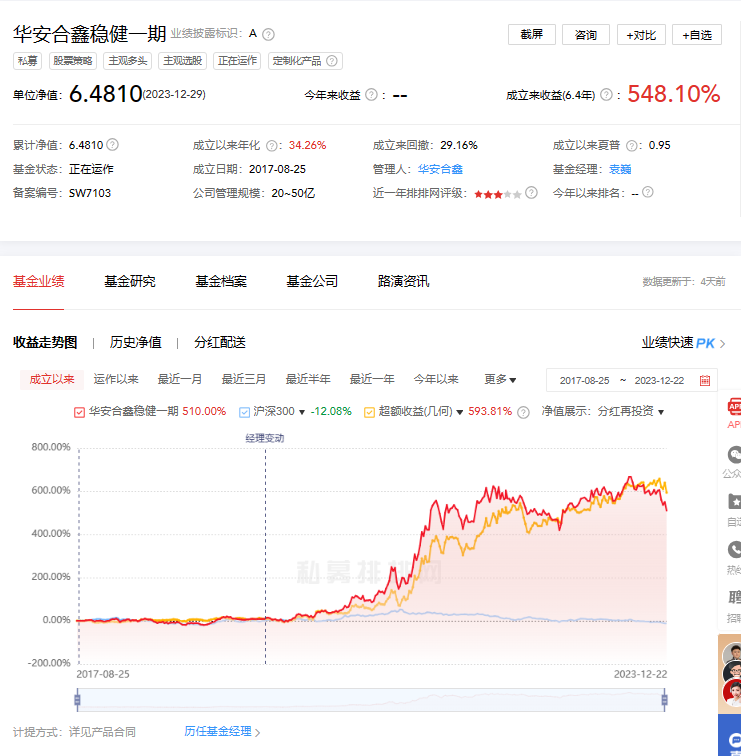The width and height of the screenshot is (741, 756).
Task: Click help icon next to 累计净值 6.4810
Action: click(x=112, y=144)
